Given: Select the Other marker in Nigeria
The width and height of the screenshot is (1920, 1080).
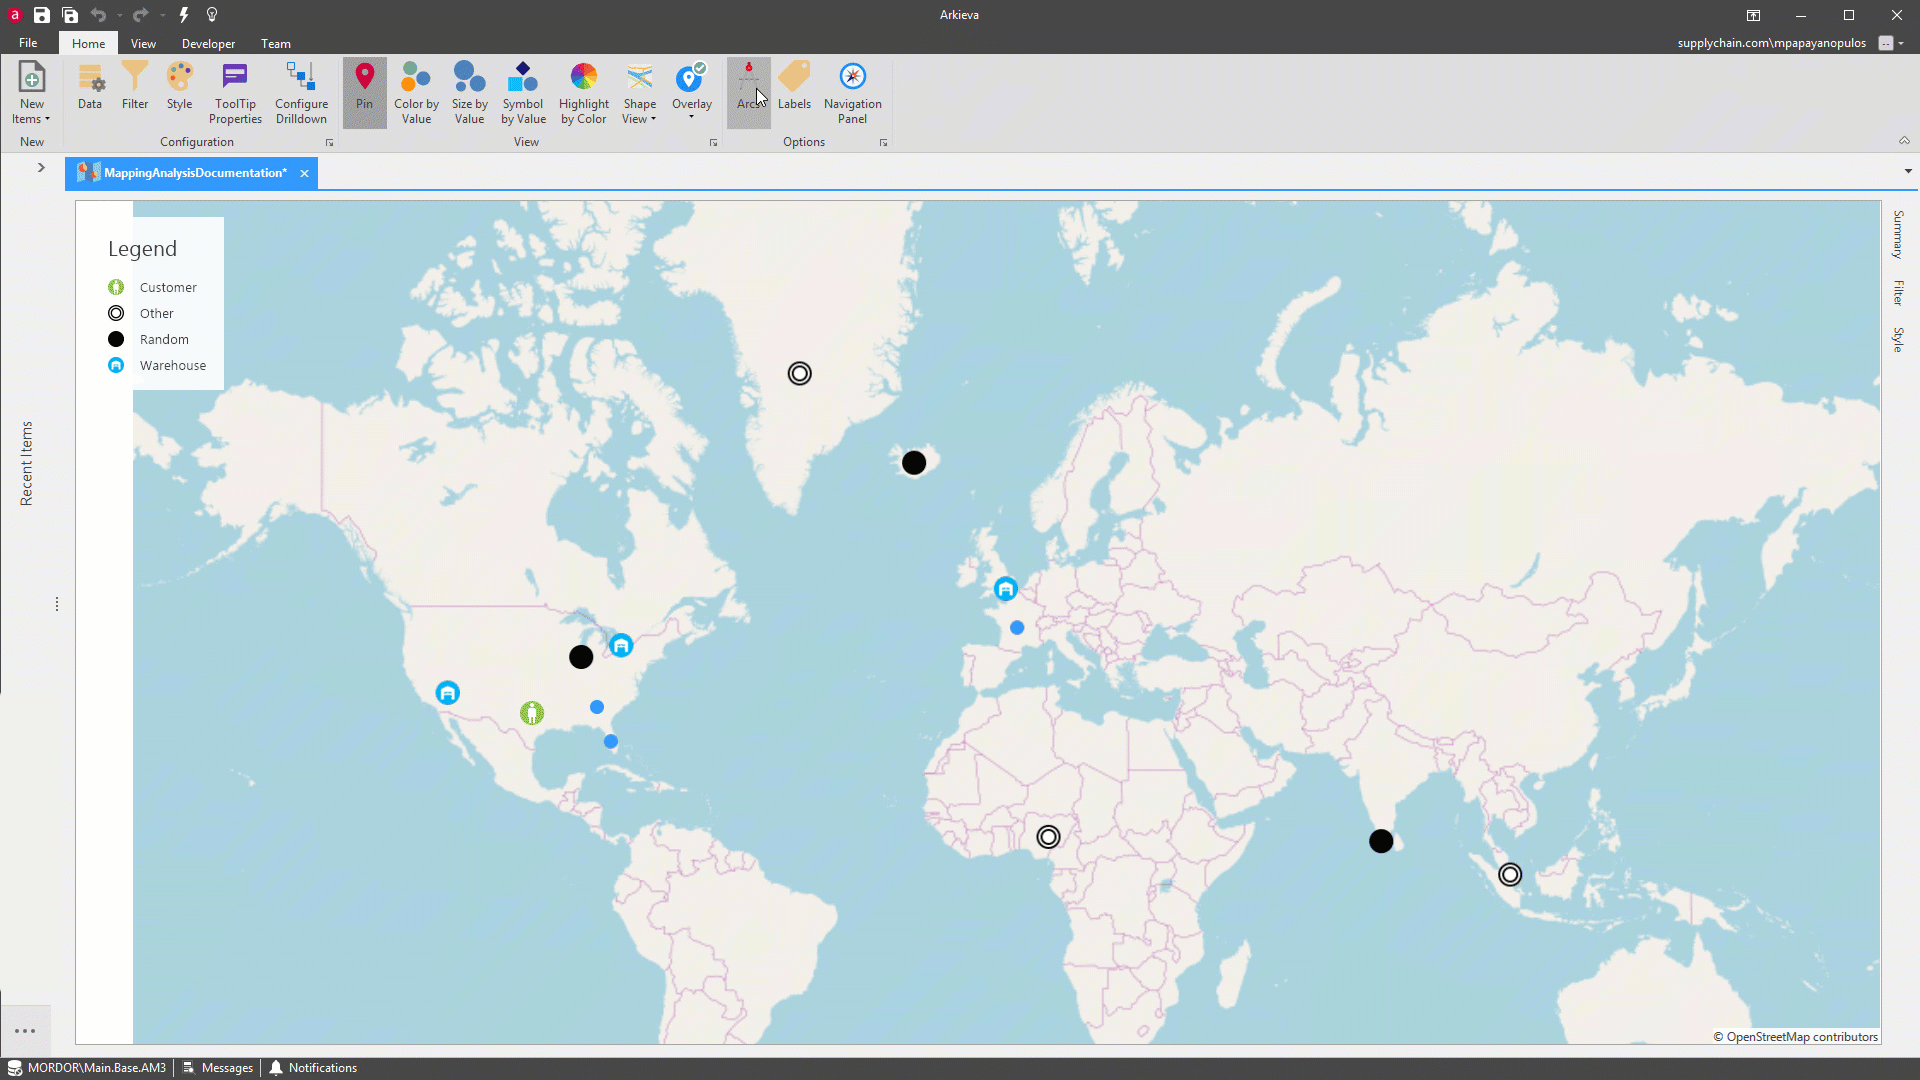Looking at the screenshot, I should click(x=1048, y=837).
